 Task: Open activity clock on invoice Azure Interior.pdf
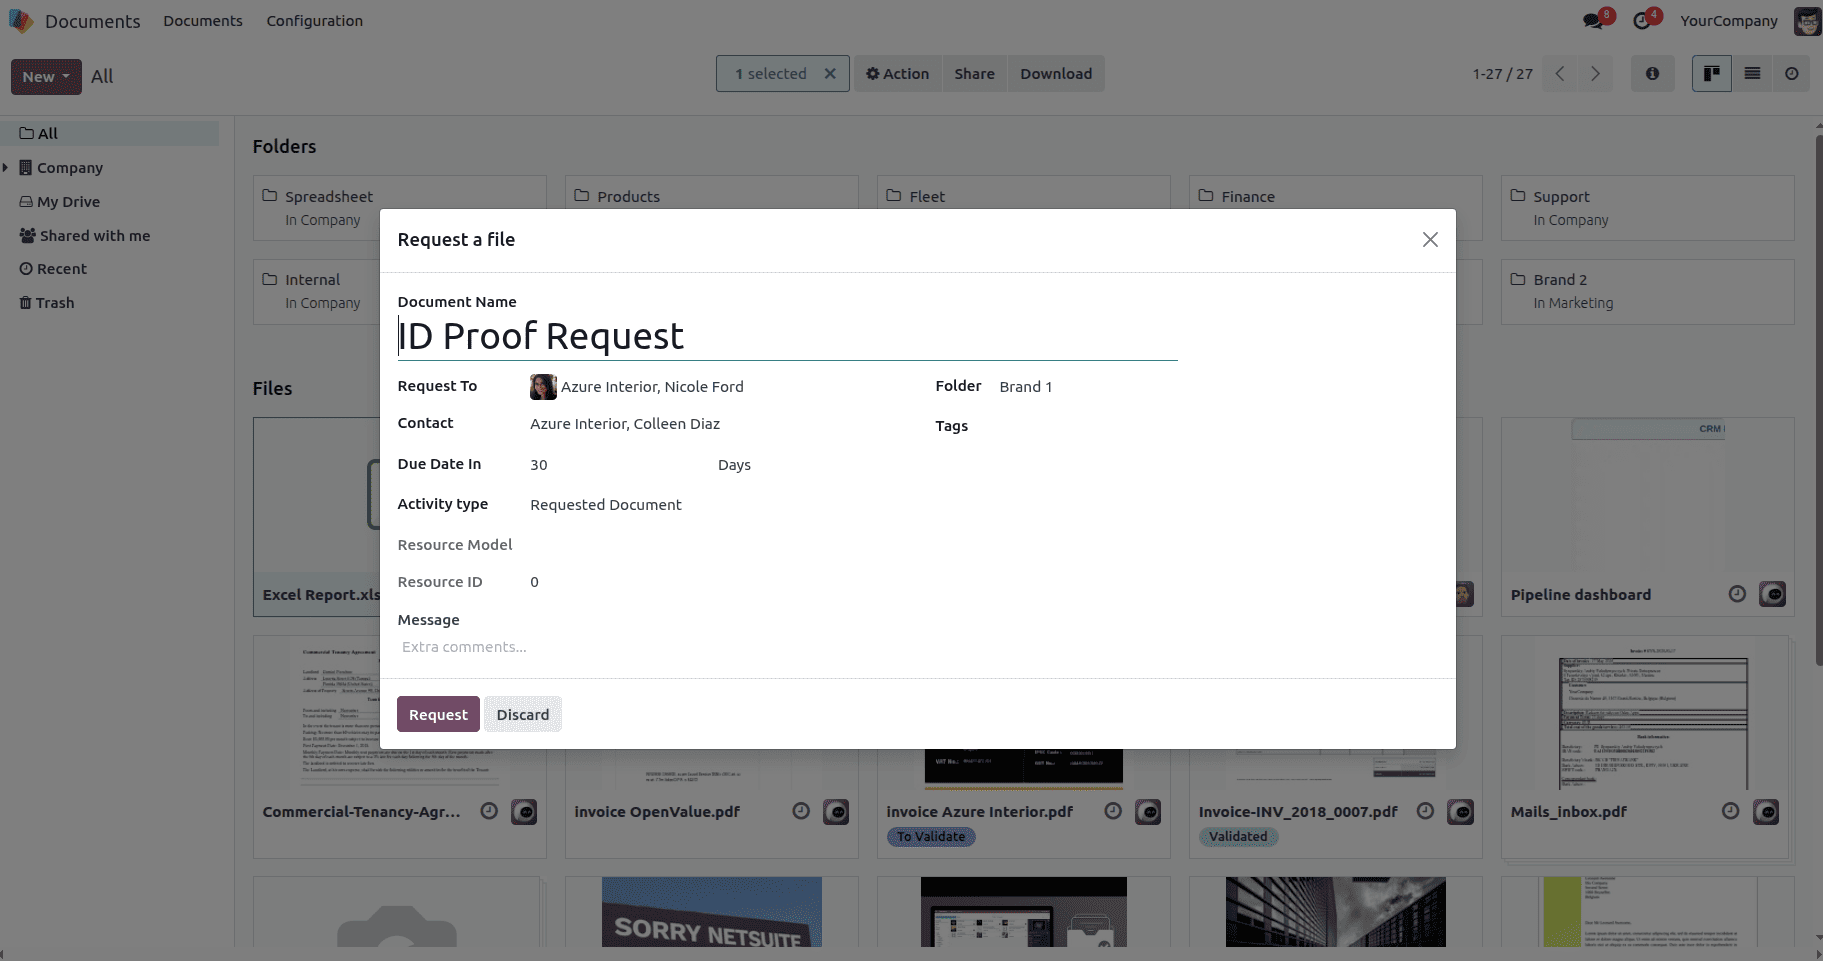pyautogui.click(x=1113, y=811)
